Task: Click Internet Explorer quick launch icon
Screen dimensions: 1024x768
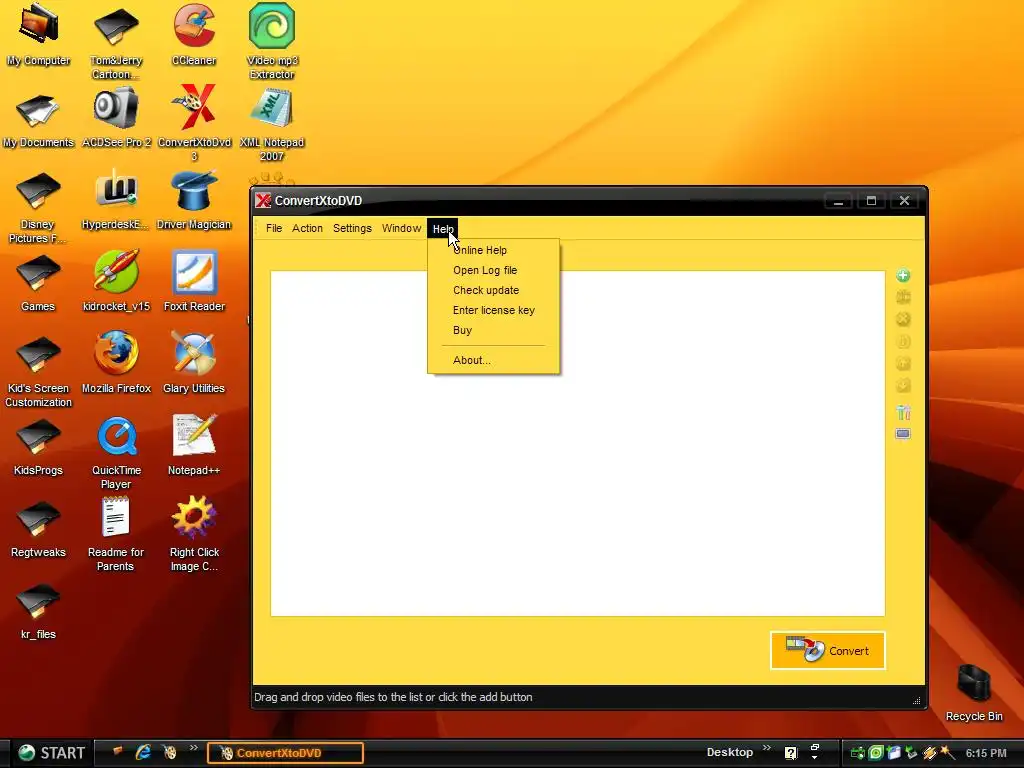Action: (x=142, y=753)
